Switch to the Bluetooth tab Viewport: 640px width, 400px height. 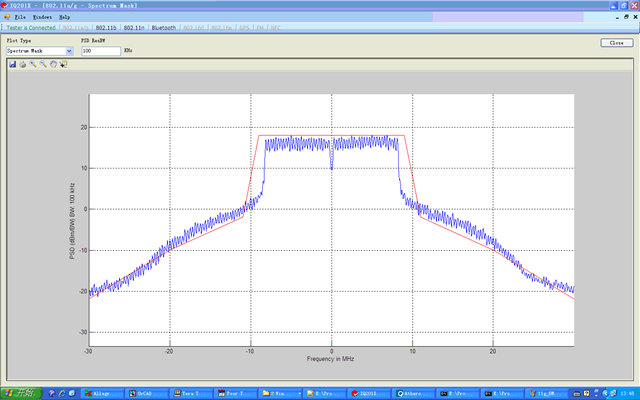tap(165, 28)
